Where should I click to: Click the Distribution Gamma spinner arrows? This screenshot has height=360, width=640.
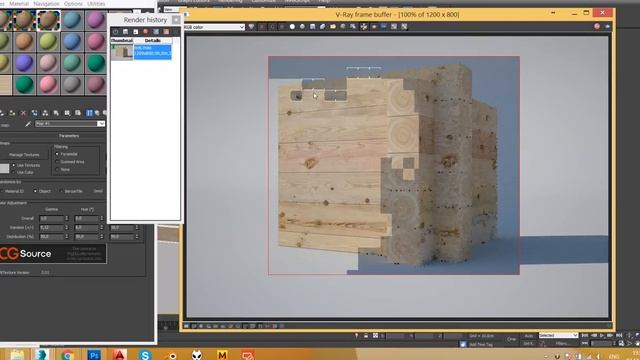pyautogui.click(x=67, y=237)
